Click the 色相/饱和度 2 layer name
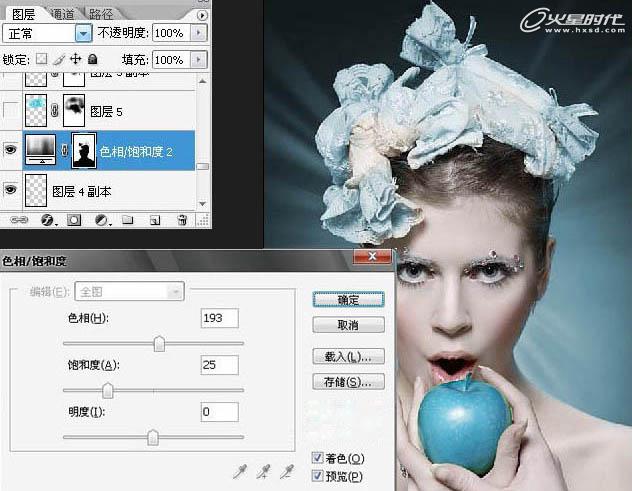Screen dimensions: 632x491 coord(136,152)
